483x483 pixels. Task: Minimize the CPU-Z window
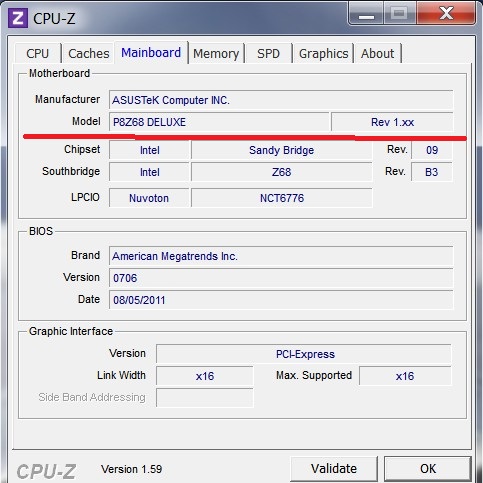pos(366,14)
